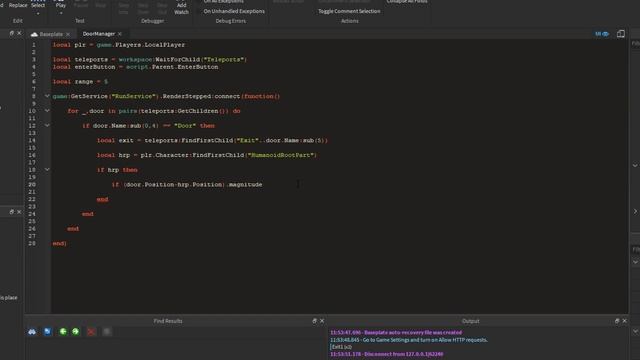Undock the upper left side panel
The width and height of the screenshot is (640, 360).
pyautogui.click(x=11, y=33)
